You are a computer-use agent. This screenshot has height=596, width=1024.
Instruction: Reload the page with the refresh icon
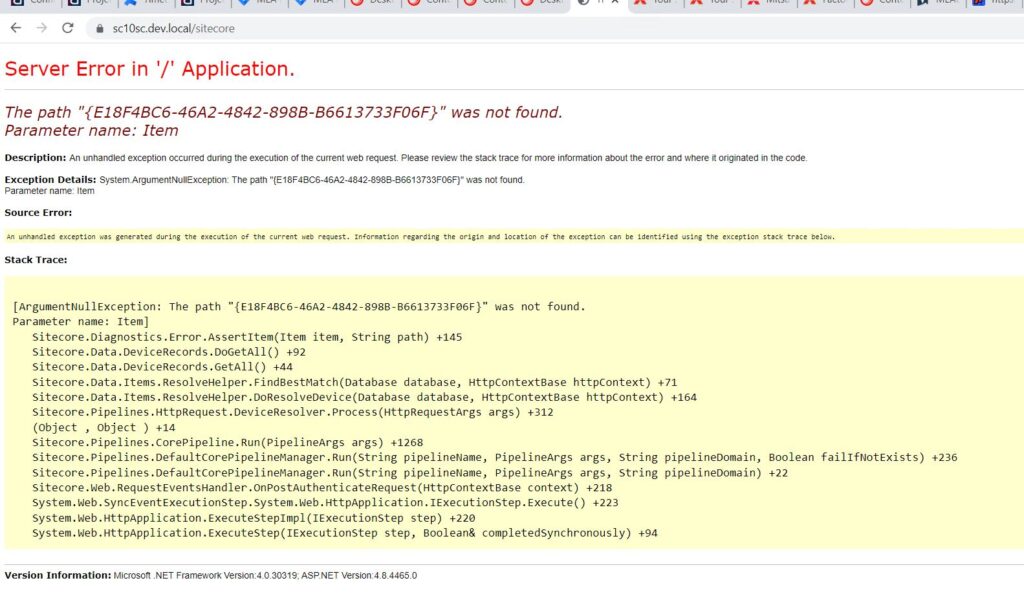(67, 28)
